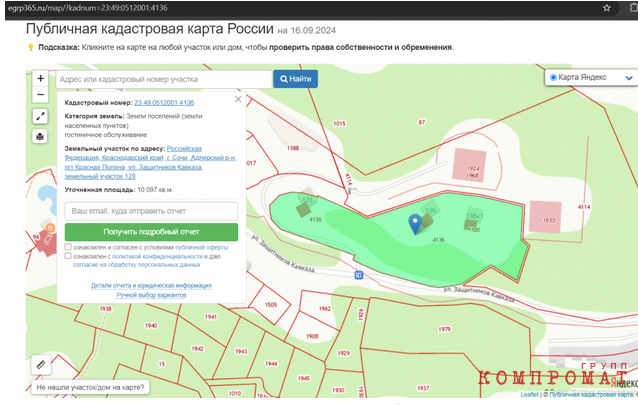The width and height of the screenshot is (638, 405).
Task: Click parcel labeled 1505 on map
Action: (271, 304)
